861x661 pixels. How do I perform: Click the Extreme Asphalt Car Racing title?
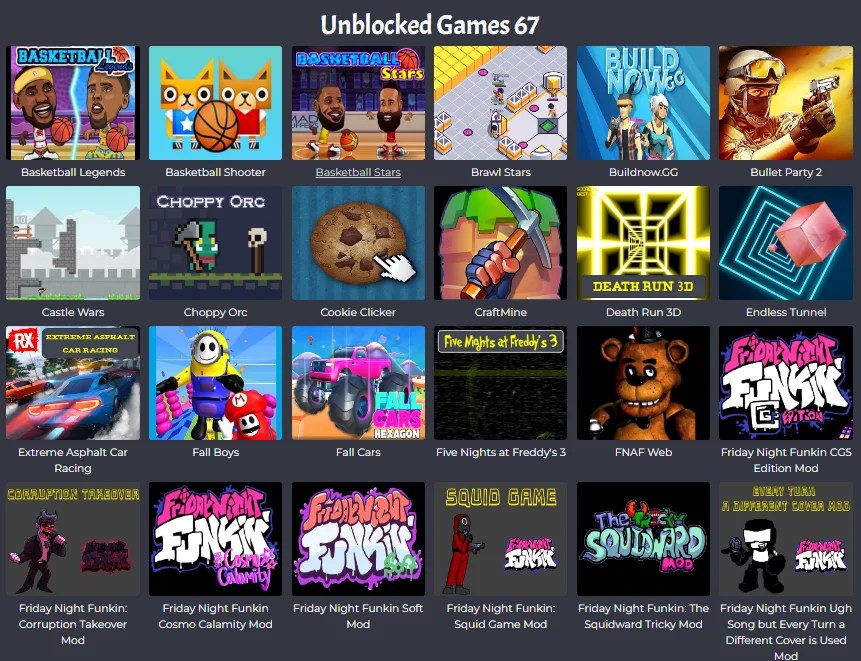pos(73,460)
